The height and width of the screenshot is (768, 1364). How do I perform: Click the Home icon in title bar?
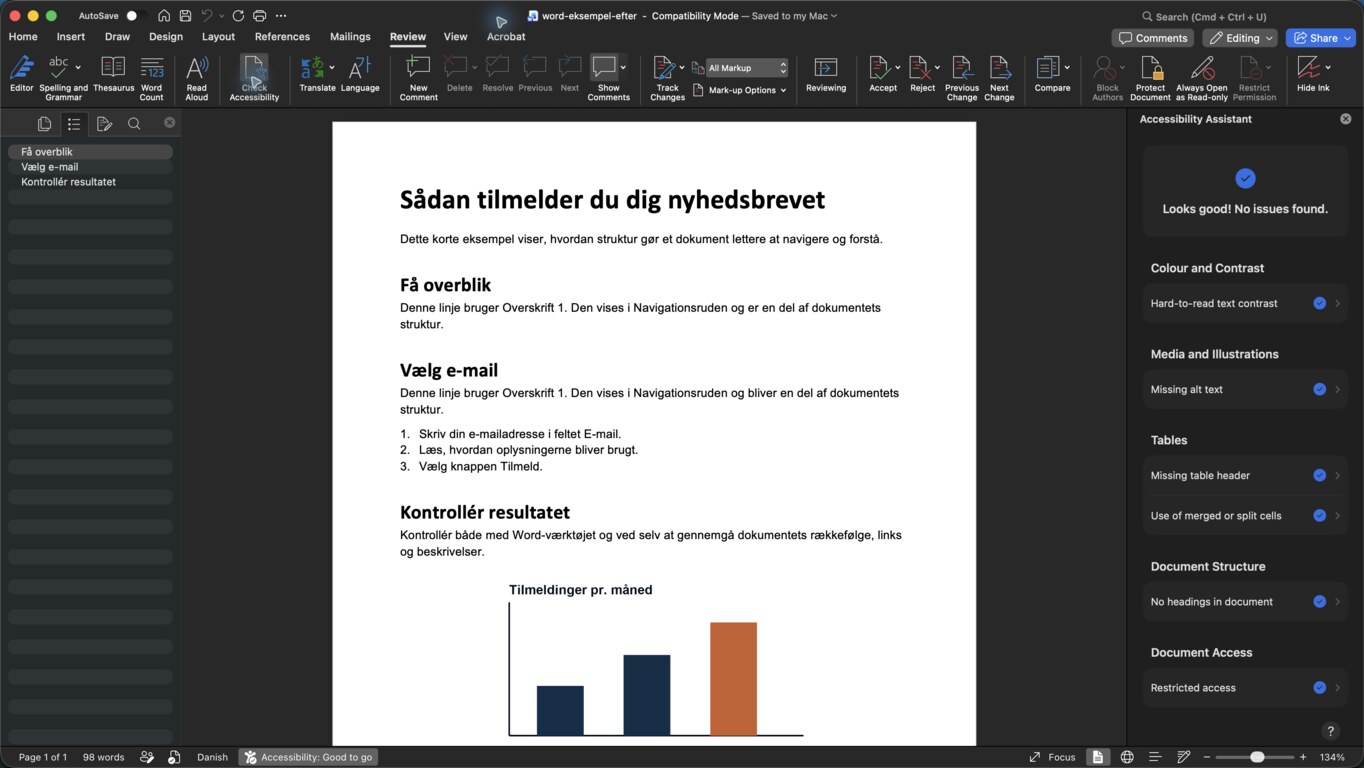[164, 16]
